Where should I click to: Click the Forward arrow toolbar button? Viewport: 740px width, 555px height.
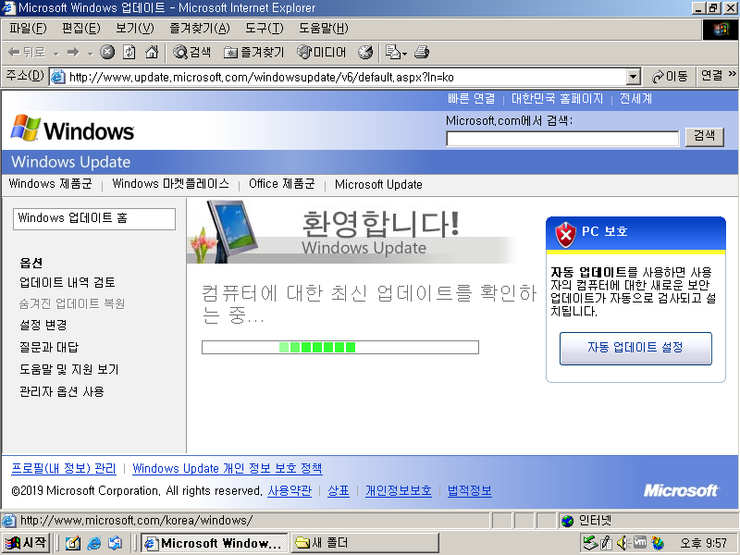73,52
